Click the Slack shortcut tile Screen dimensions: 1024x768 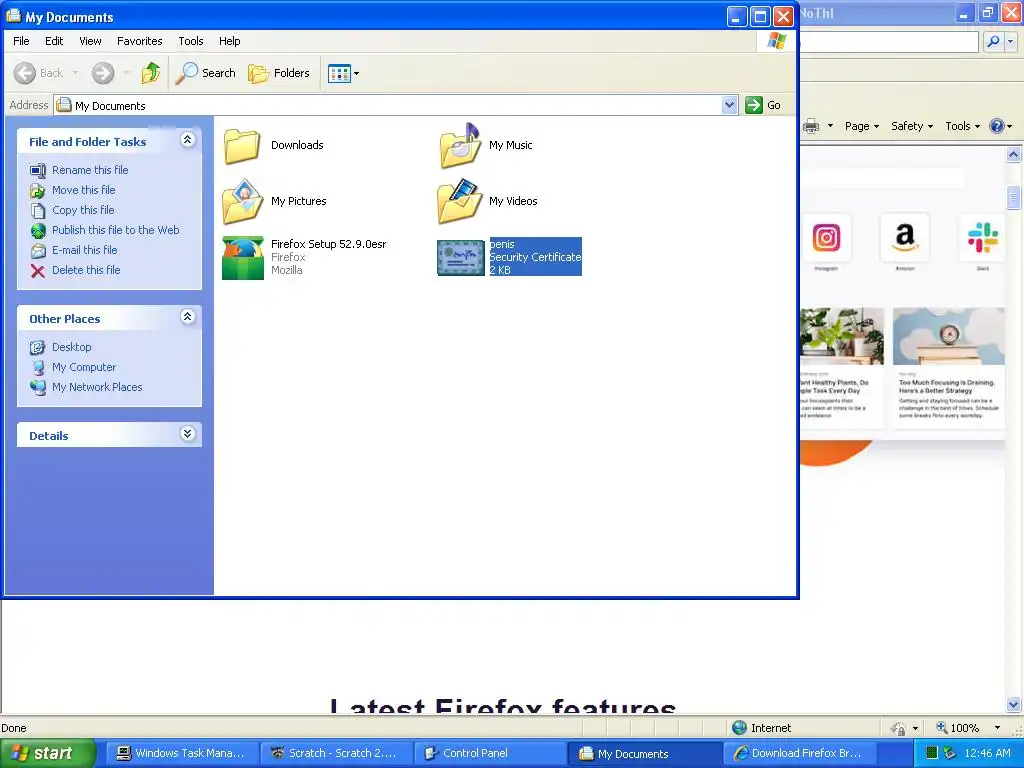tap(983, 238)
